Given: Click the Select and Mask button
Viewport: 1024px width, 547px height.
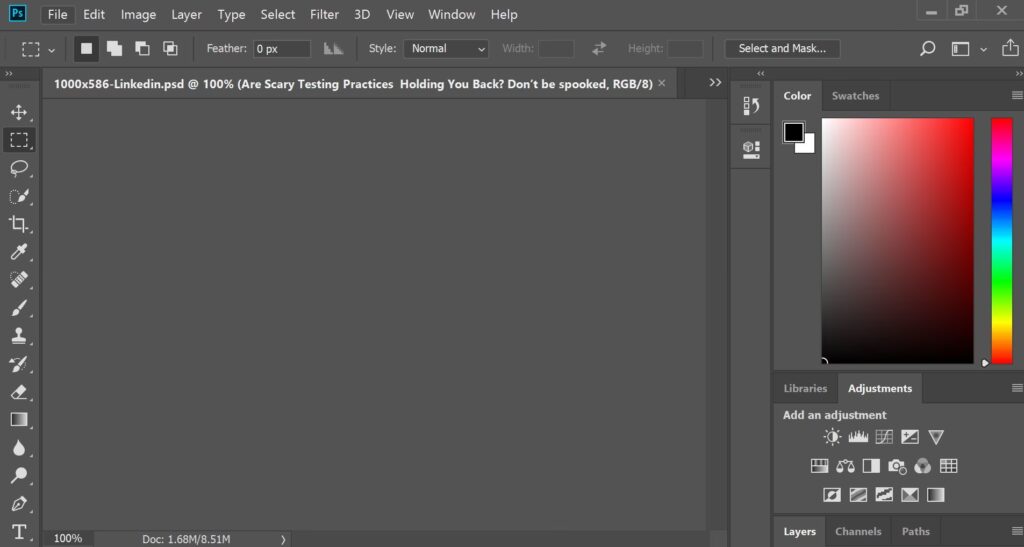Looking at the screenshot, I should click(x=782, y=48).
